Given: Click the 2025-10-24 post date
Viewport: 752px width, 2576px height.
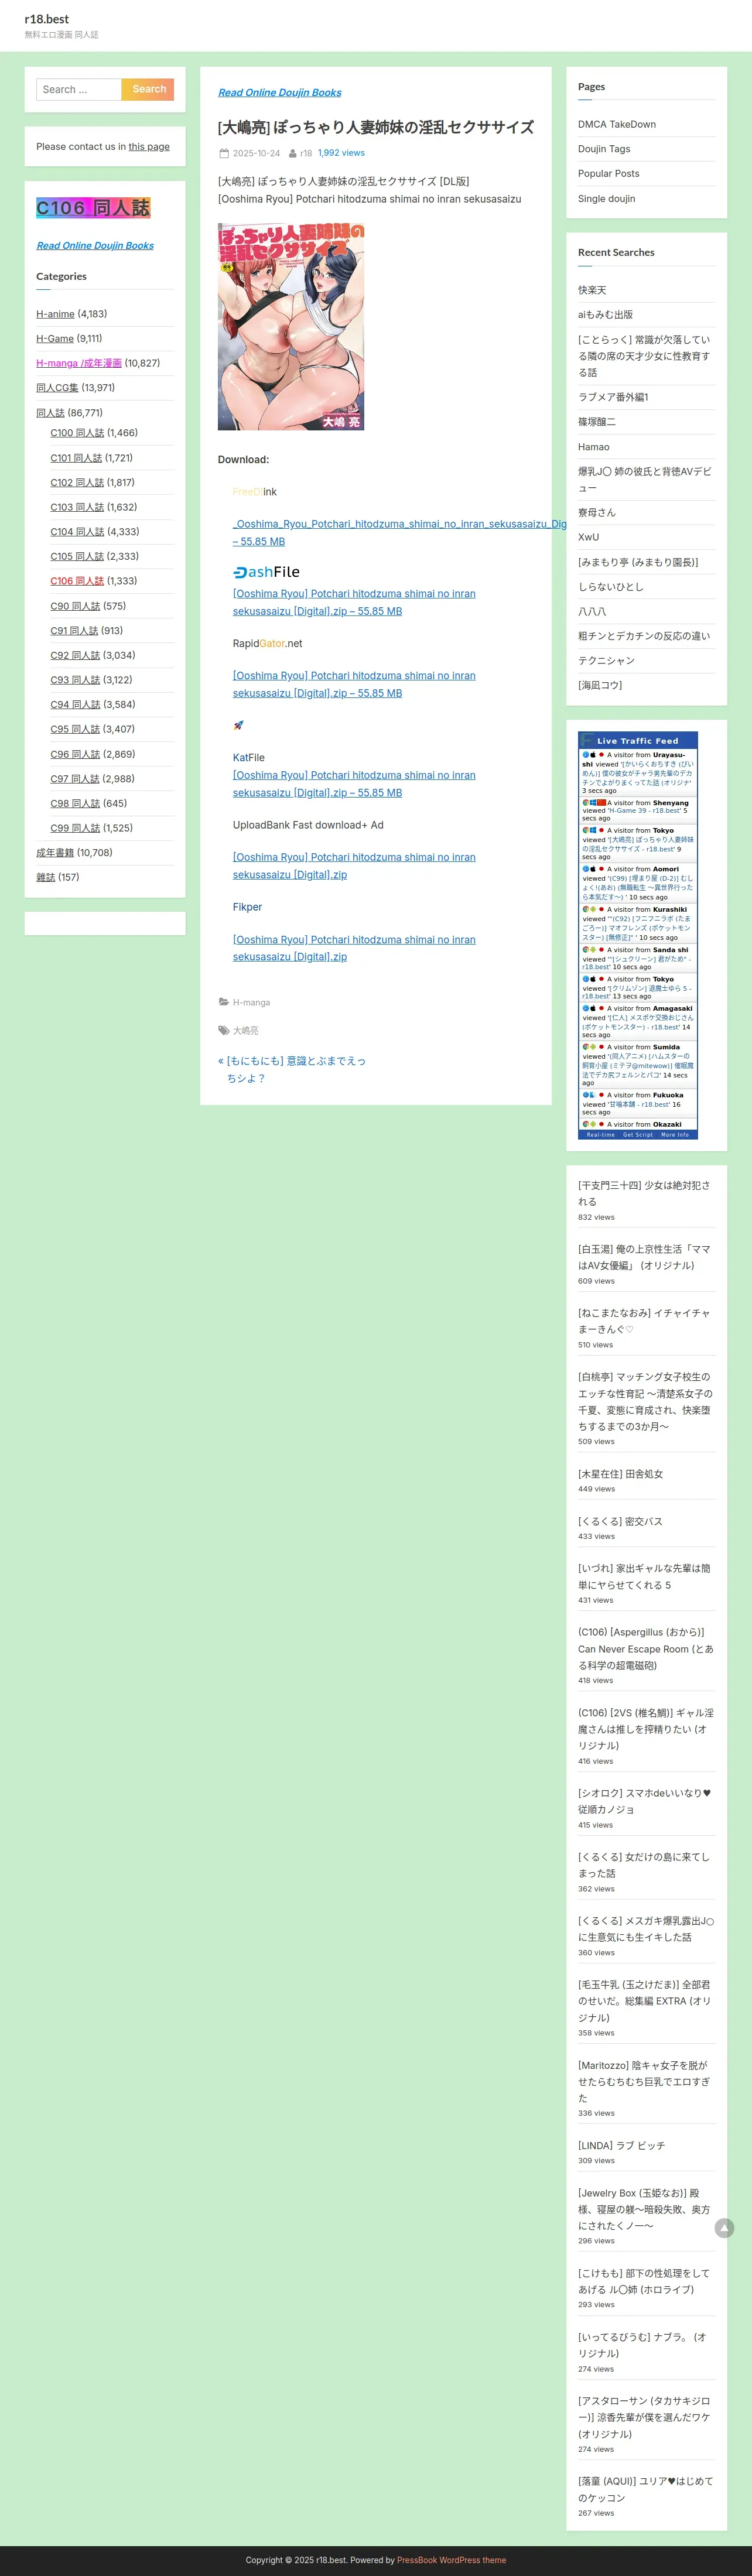Looking at the screenshot, I should pyautogui.click(x=256, y=153).
